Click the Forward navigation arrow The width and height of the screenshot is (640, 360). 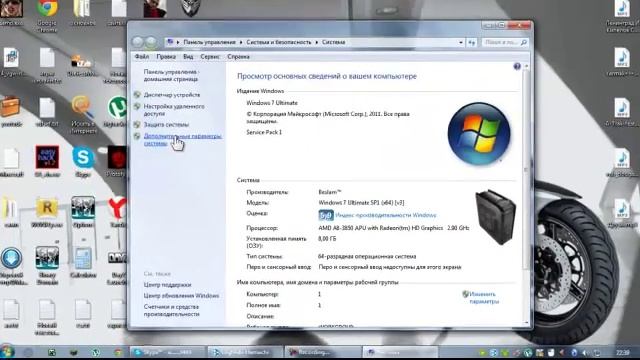click(151, 42)
